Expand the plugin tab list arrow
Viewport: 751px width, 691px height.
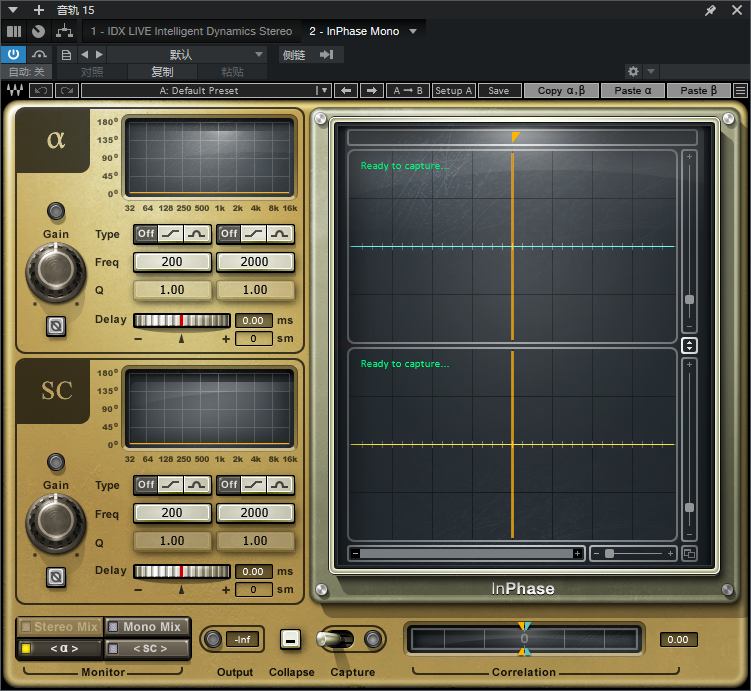(413, 32)
